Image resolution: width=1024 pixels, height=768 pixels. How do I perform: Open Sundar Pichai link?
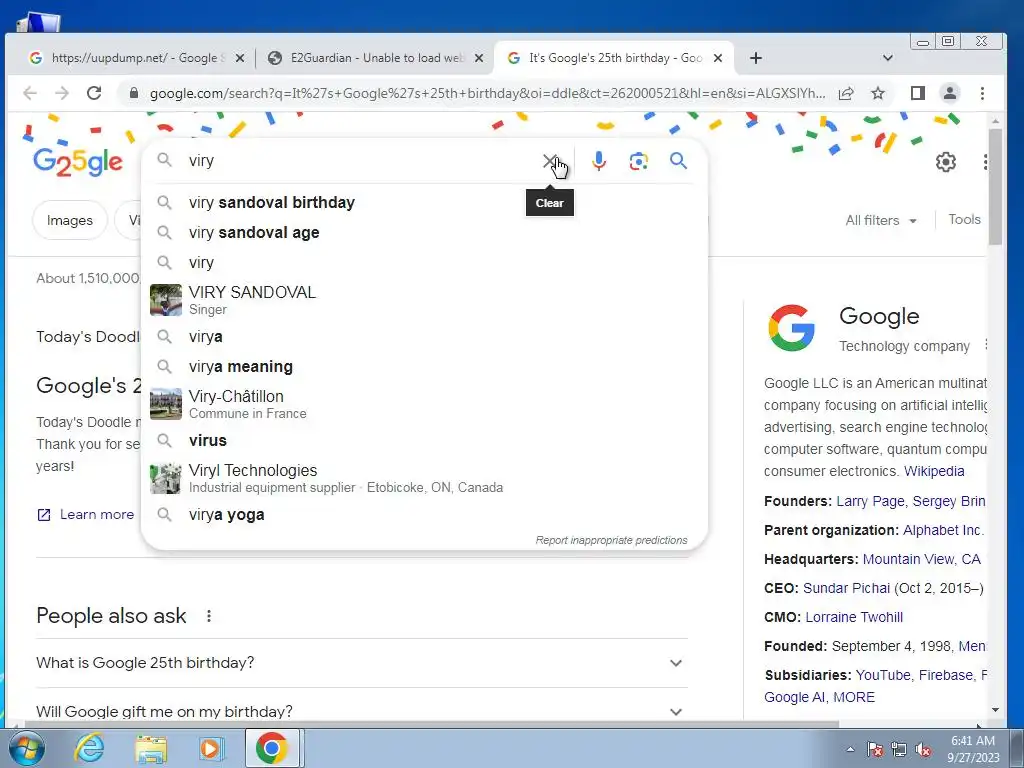846,588
